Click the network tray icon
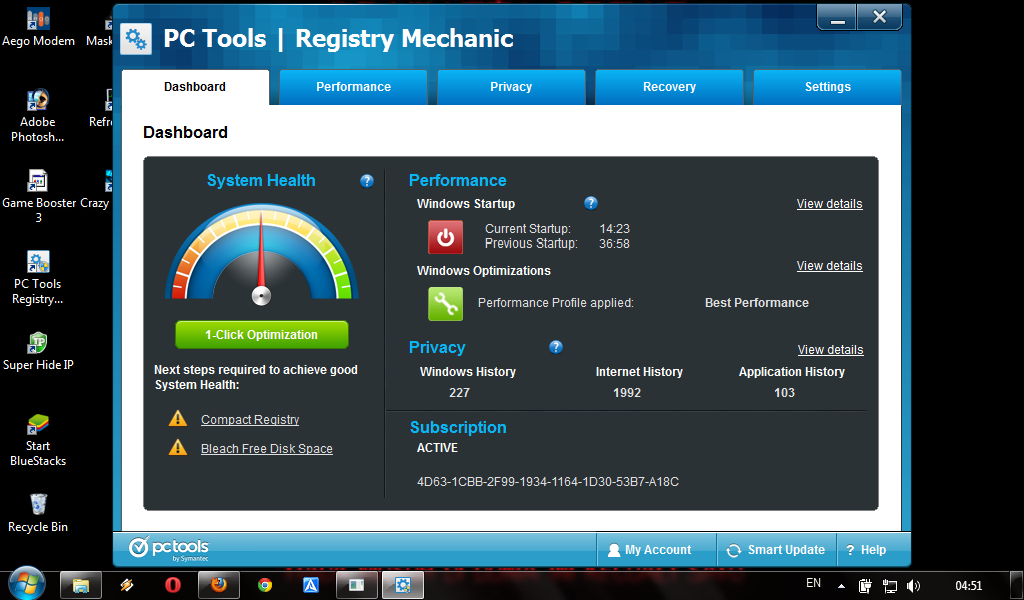 click(x=889, y=586)
